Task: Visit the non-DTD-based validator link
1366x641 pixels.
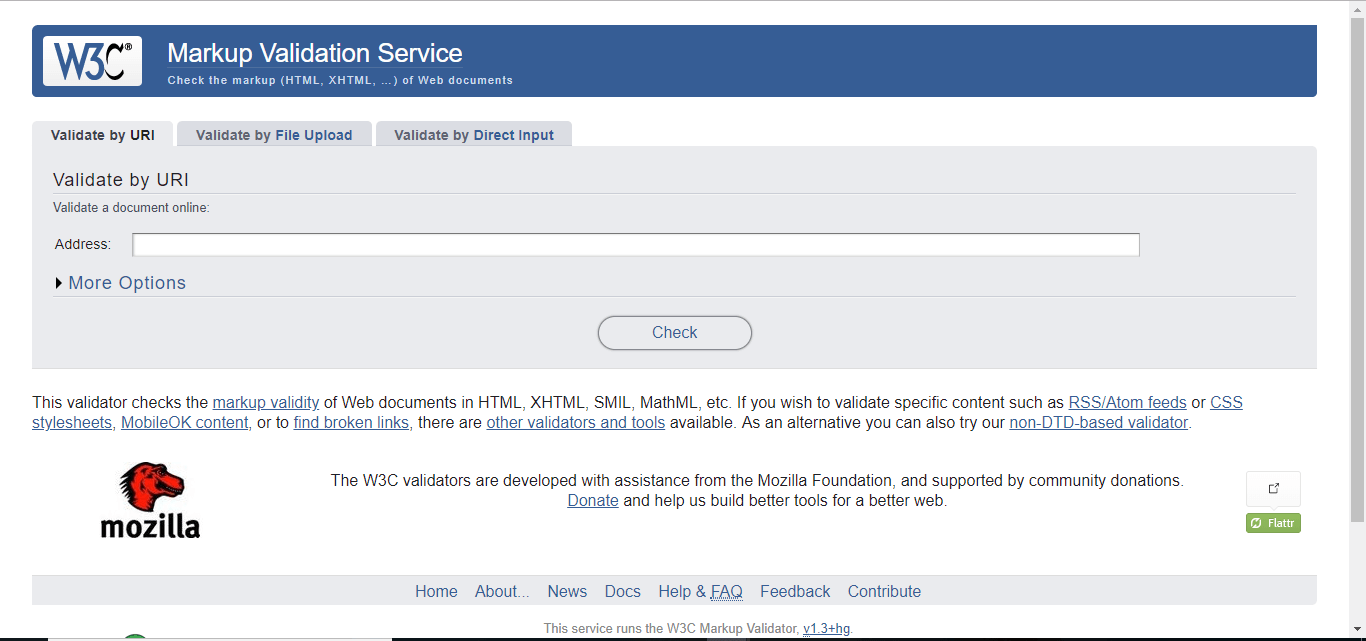Action: tap(1098, 423)
